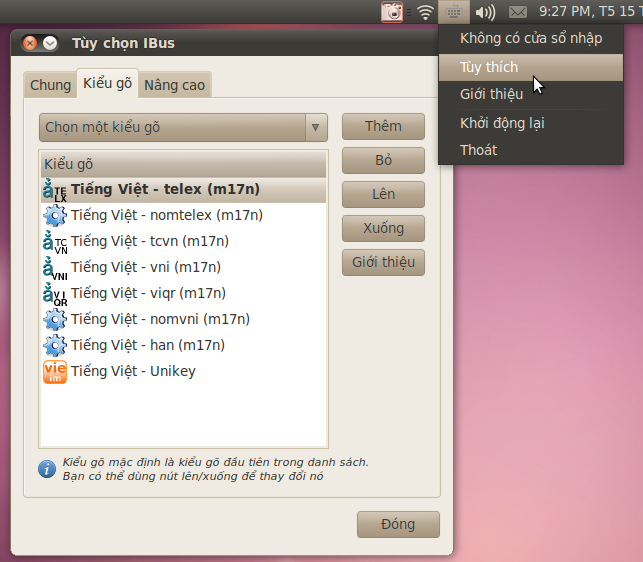The image size is (643, 562).
Task: Click the viqr input method icon
Action: point(54,293)
